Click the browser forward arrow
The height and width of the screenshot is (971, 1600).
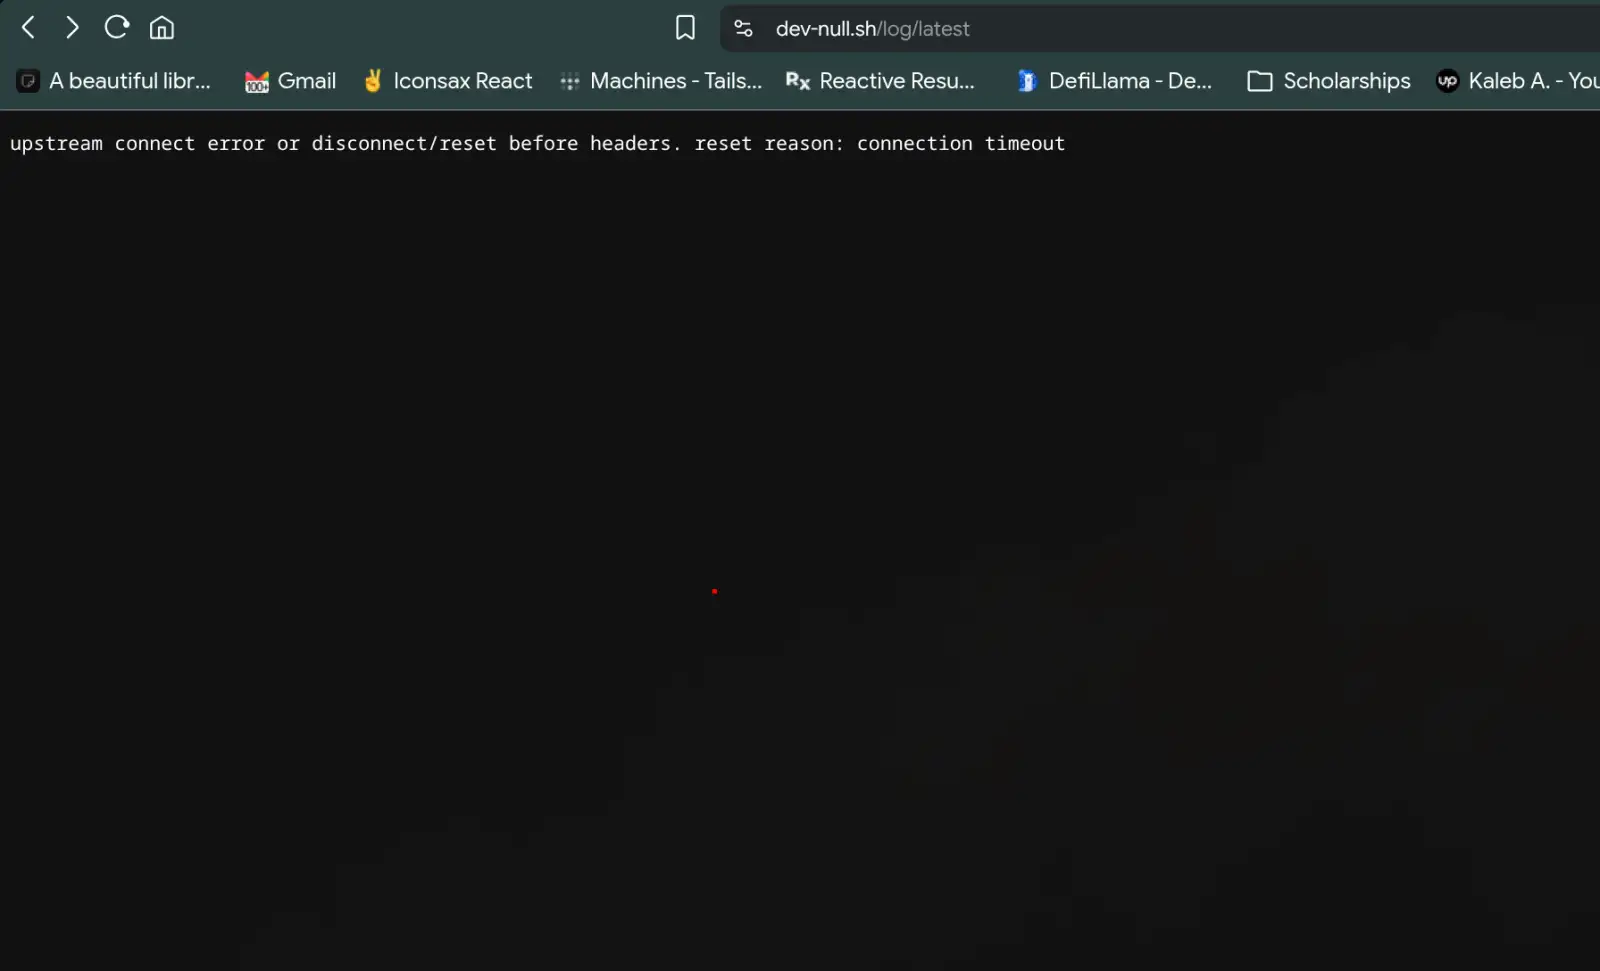72,28
